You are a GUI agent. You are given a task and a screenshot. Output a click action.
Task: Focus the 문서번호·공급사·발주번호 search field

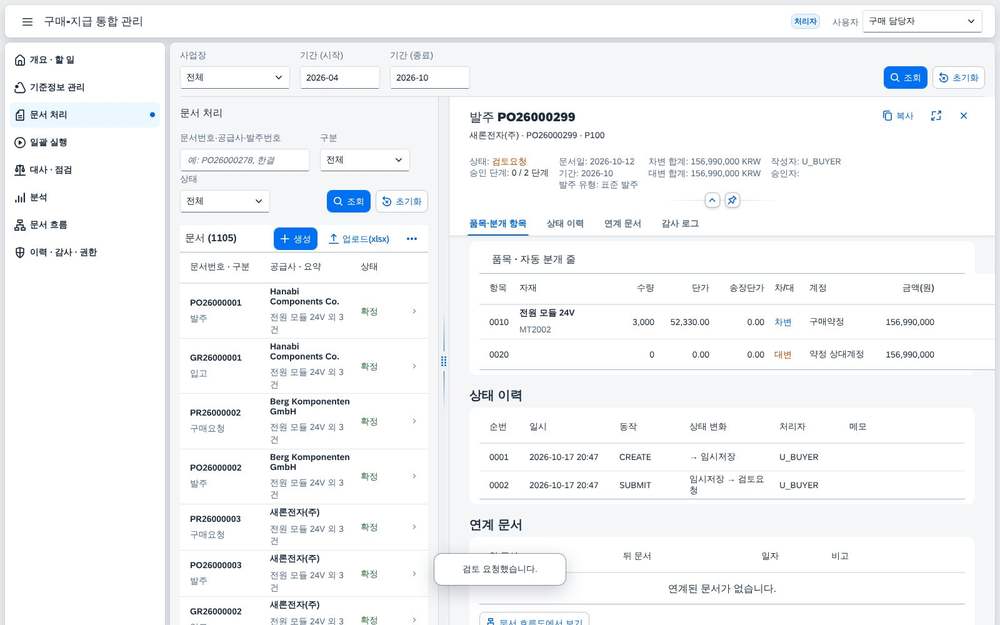pos(245,160)
